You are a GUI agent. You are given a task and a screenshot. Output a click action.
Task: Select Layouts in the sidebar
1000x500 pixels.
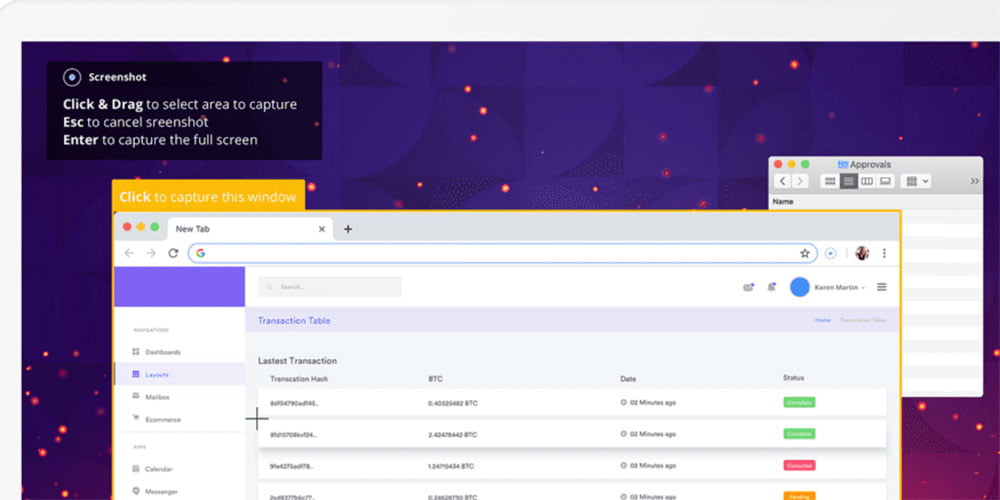pyautogui.click(x=157, y=374)
